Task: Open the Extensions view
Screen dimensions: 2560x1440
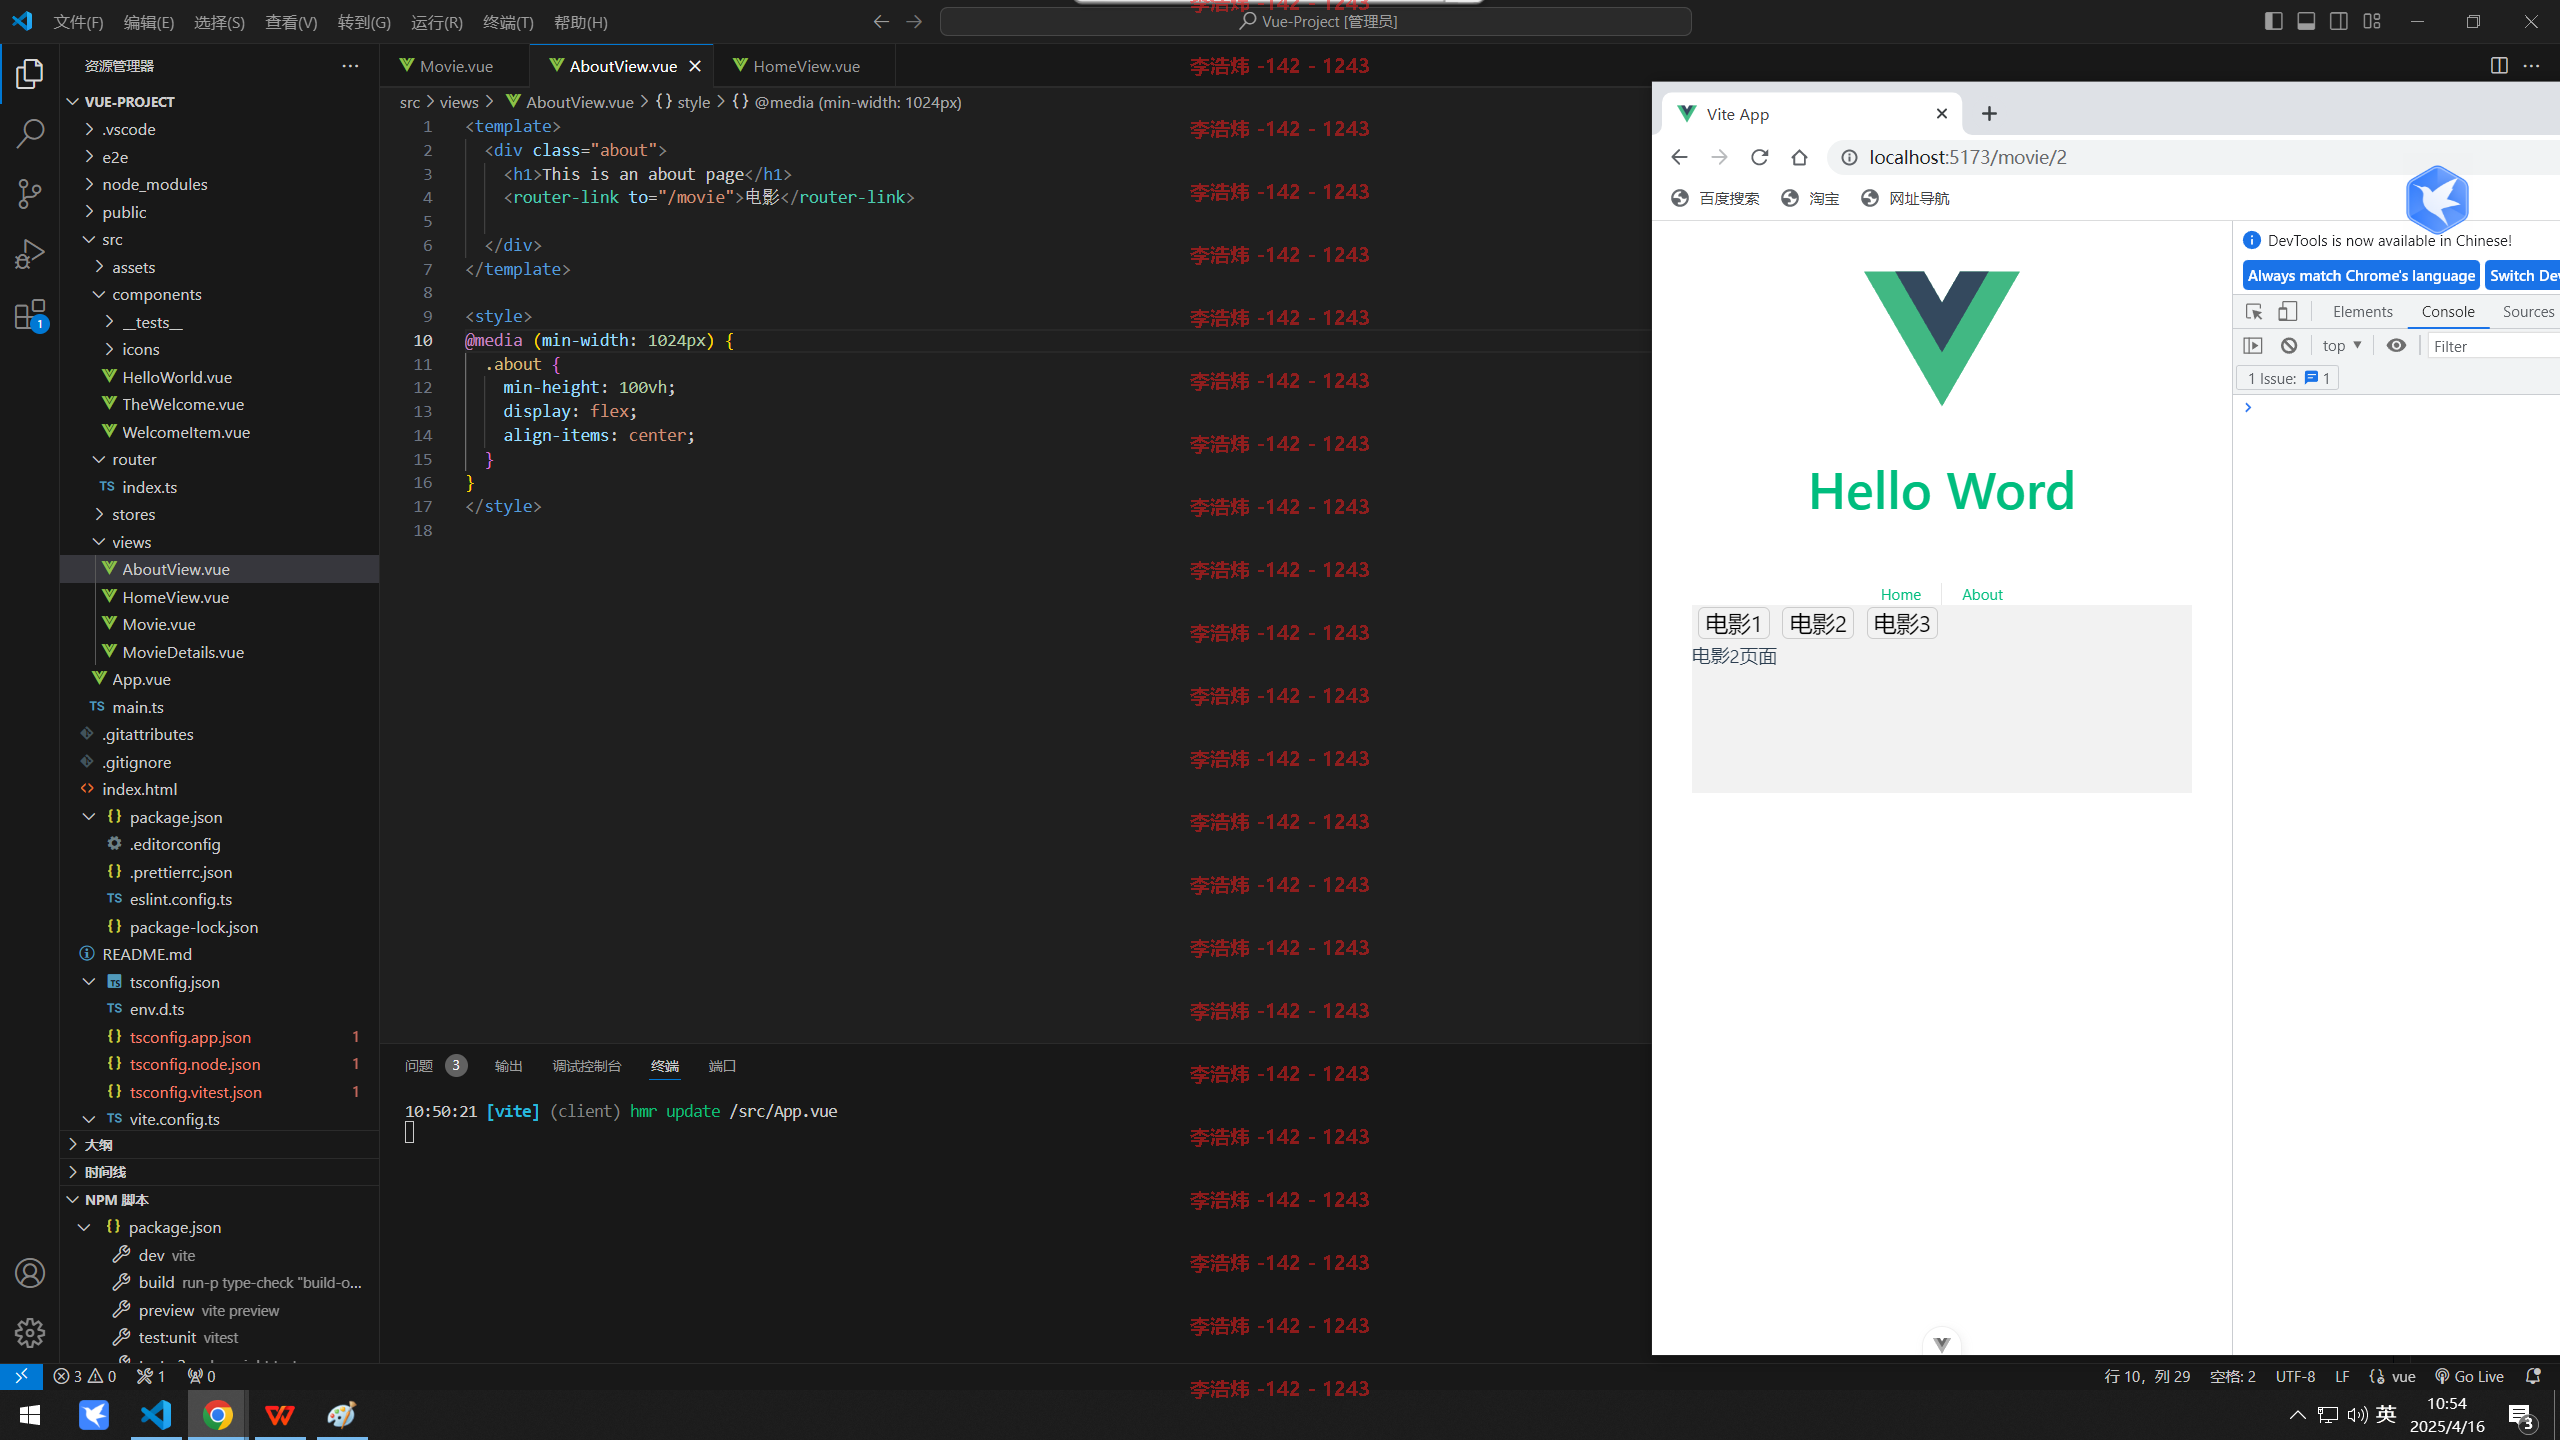Action: click(30, 315)
